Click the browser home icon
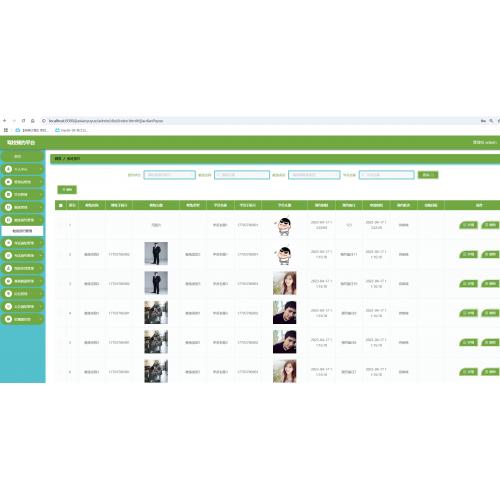 click(x=33, y=121)
